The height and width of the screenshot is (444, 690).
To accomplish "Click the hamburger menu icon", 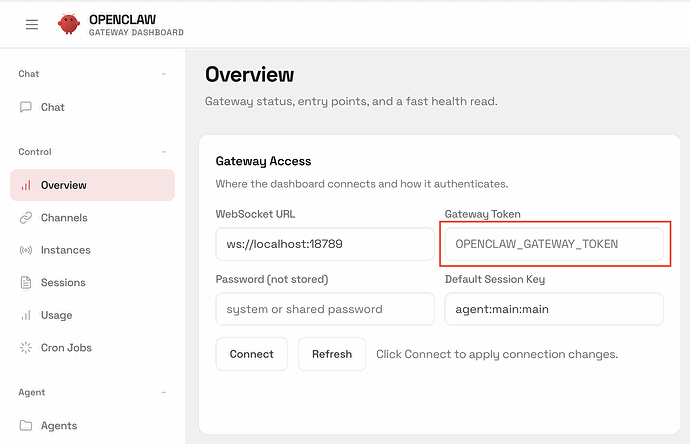I will 31,24.
